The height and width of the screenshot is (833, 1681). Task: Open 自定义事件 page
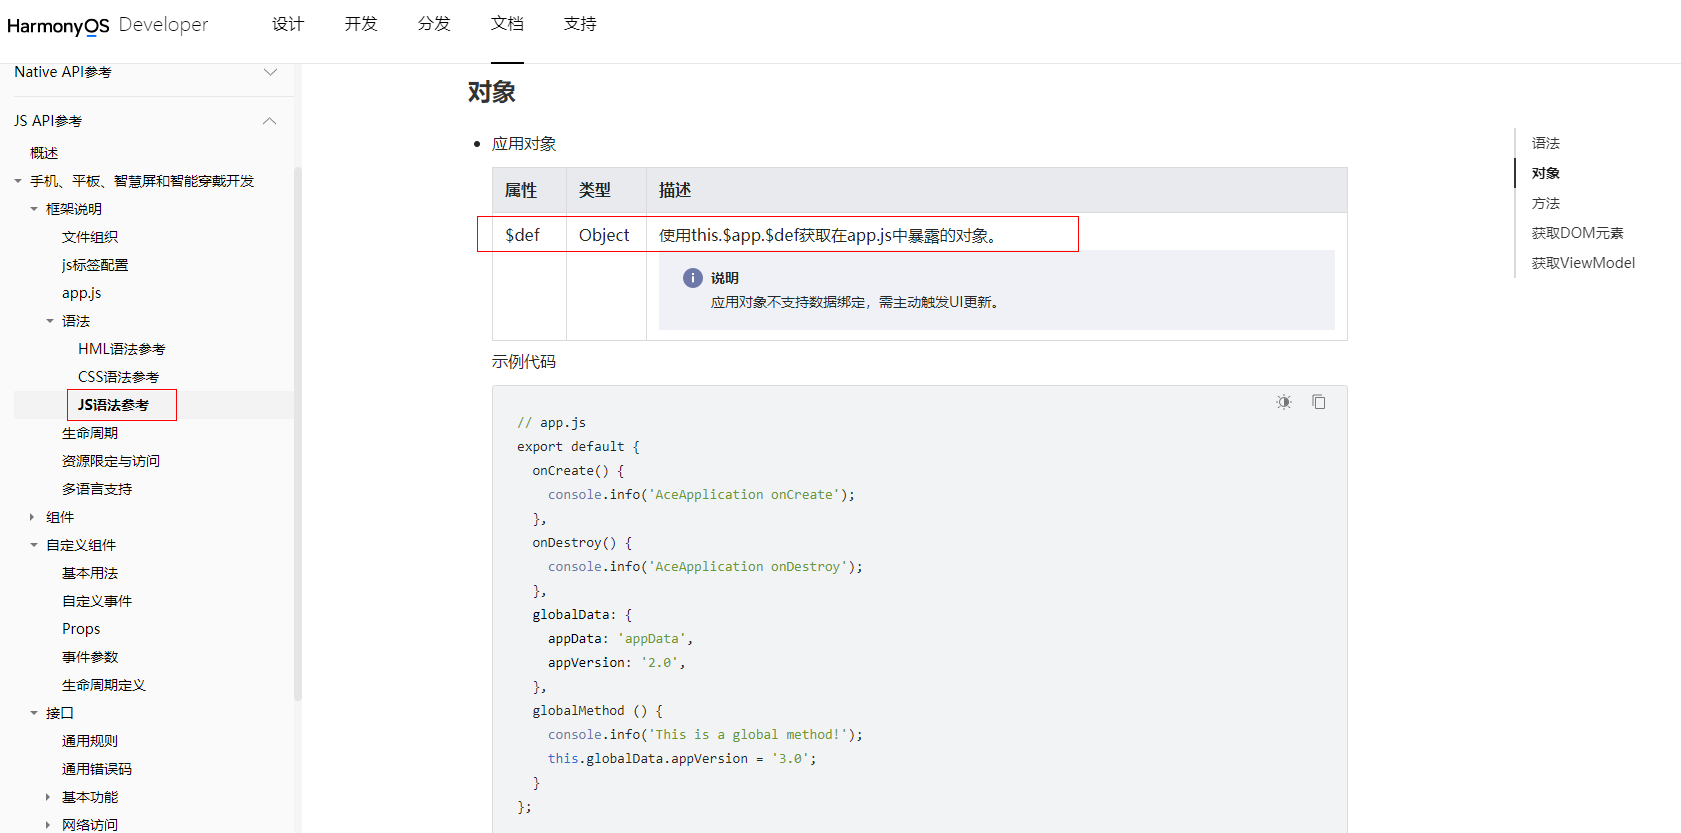coord(97,601)
